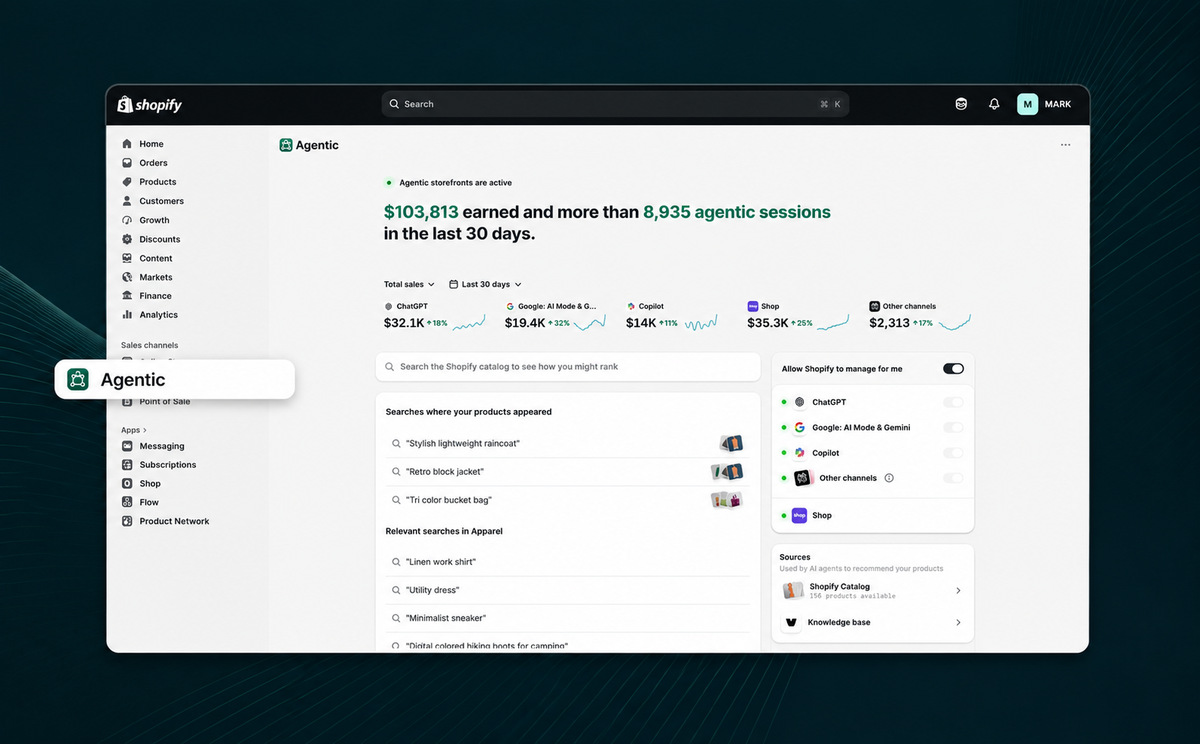Click the Flow app icon
This screenshot has height=744, width=1200.
(127, 502)
